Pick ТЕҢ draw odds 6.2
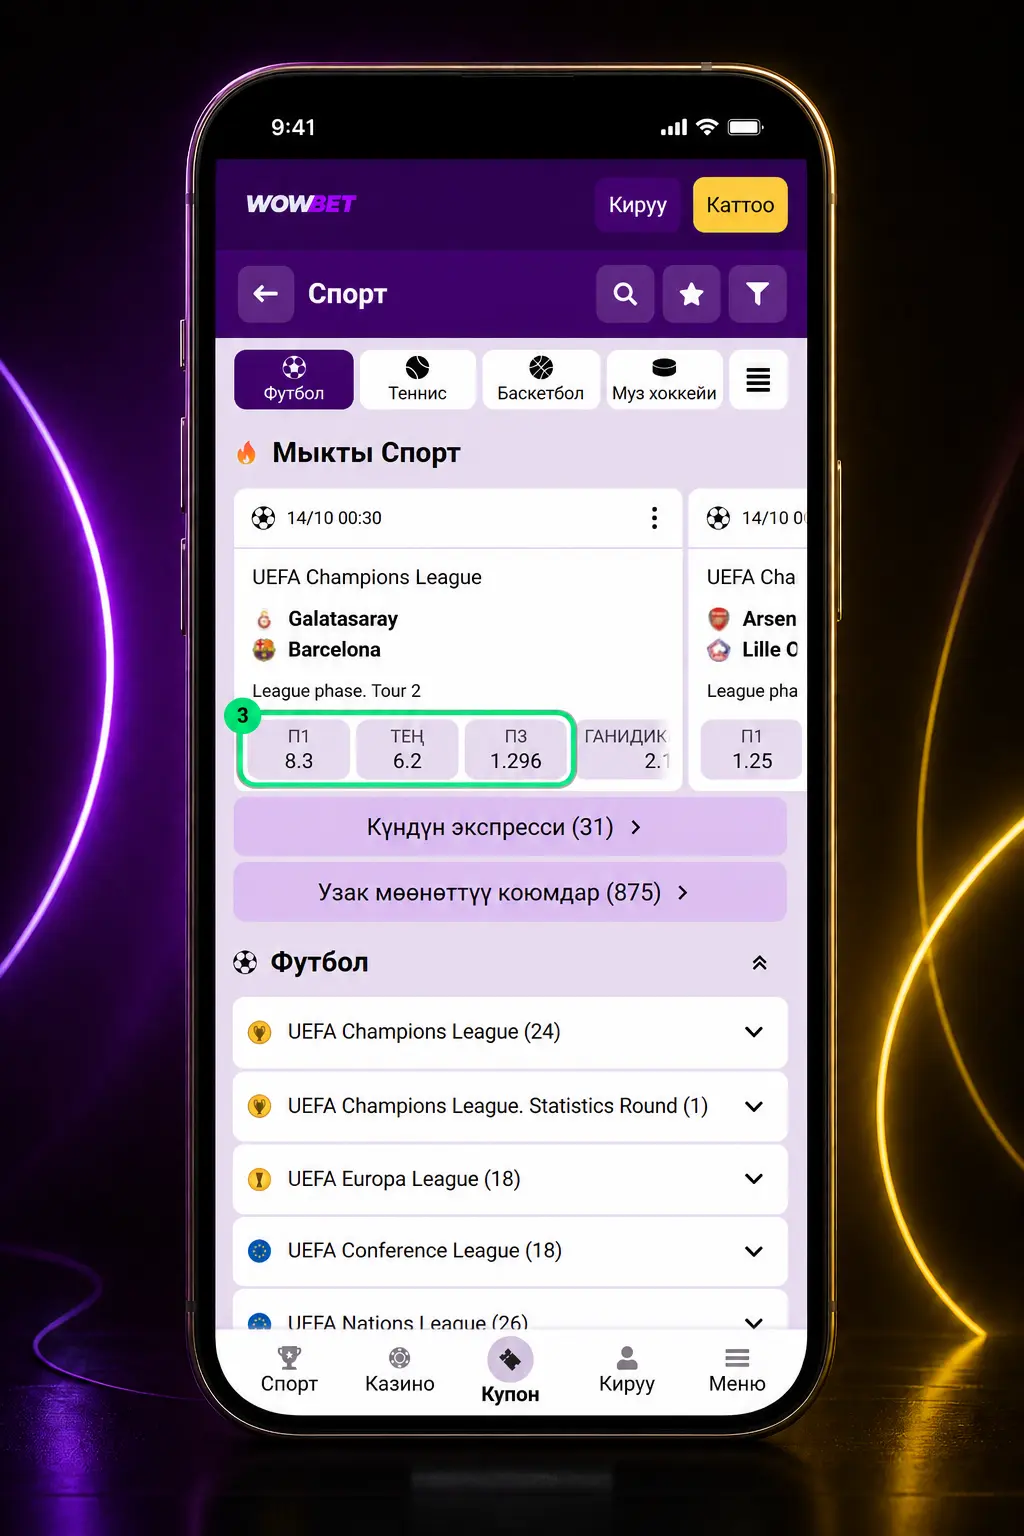 pos(407,749)
